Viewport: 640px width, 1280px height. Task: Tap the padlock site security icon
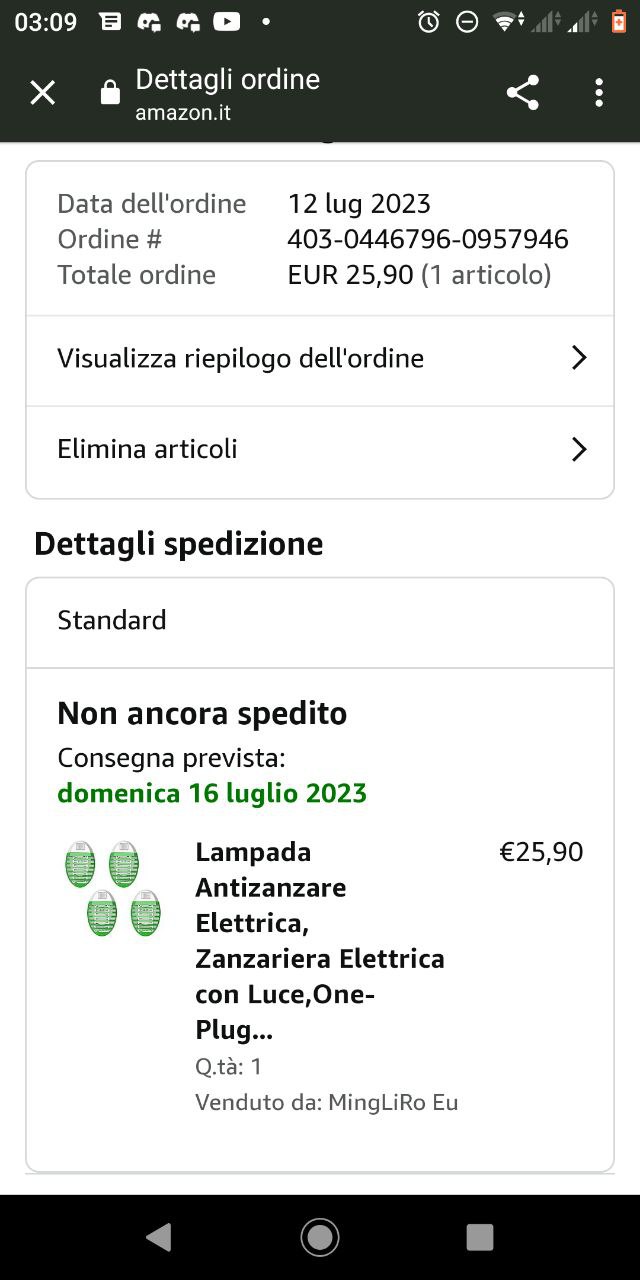110,93
